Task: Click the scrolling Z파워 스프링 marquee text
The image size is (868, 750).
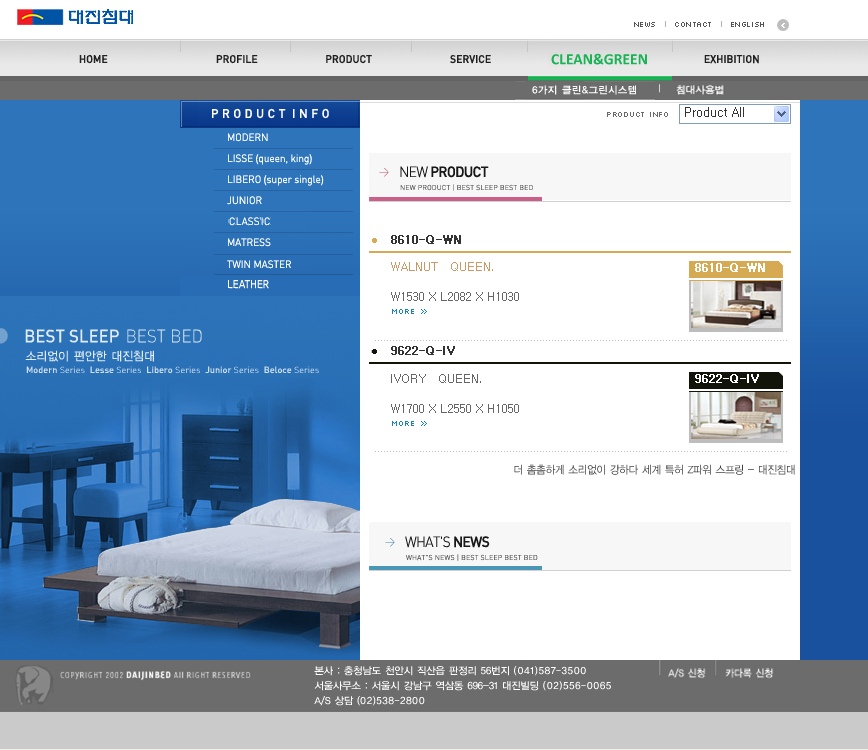Action: point(654,470)
